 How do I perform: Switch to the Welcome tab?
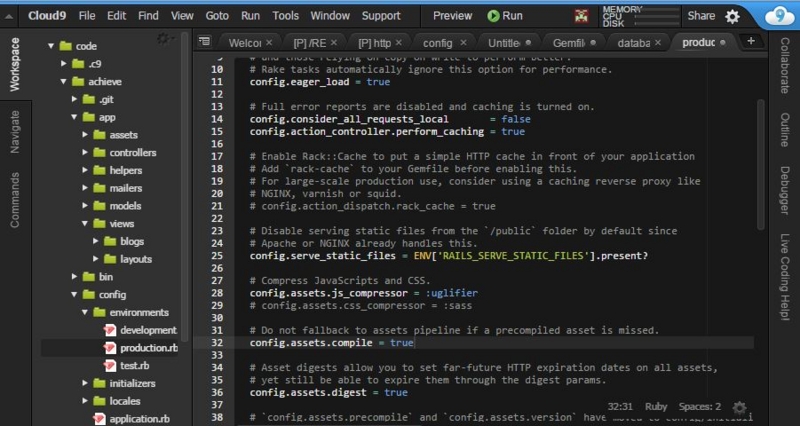(x=244, y=43)
